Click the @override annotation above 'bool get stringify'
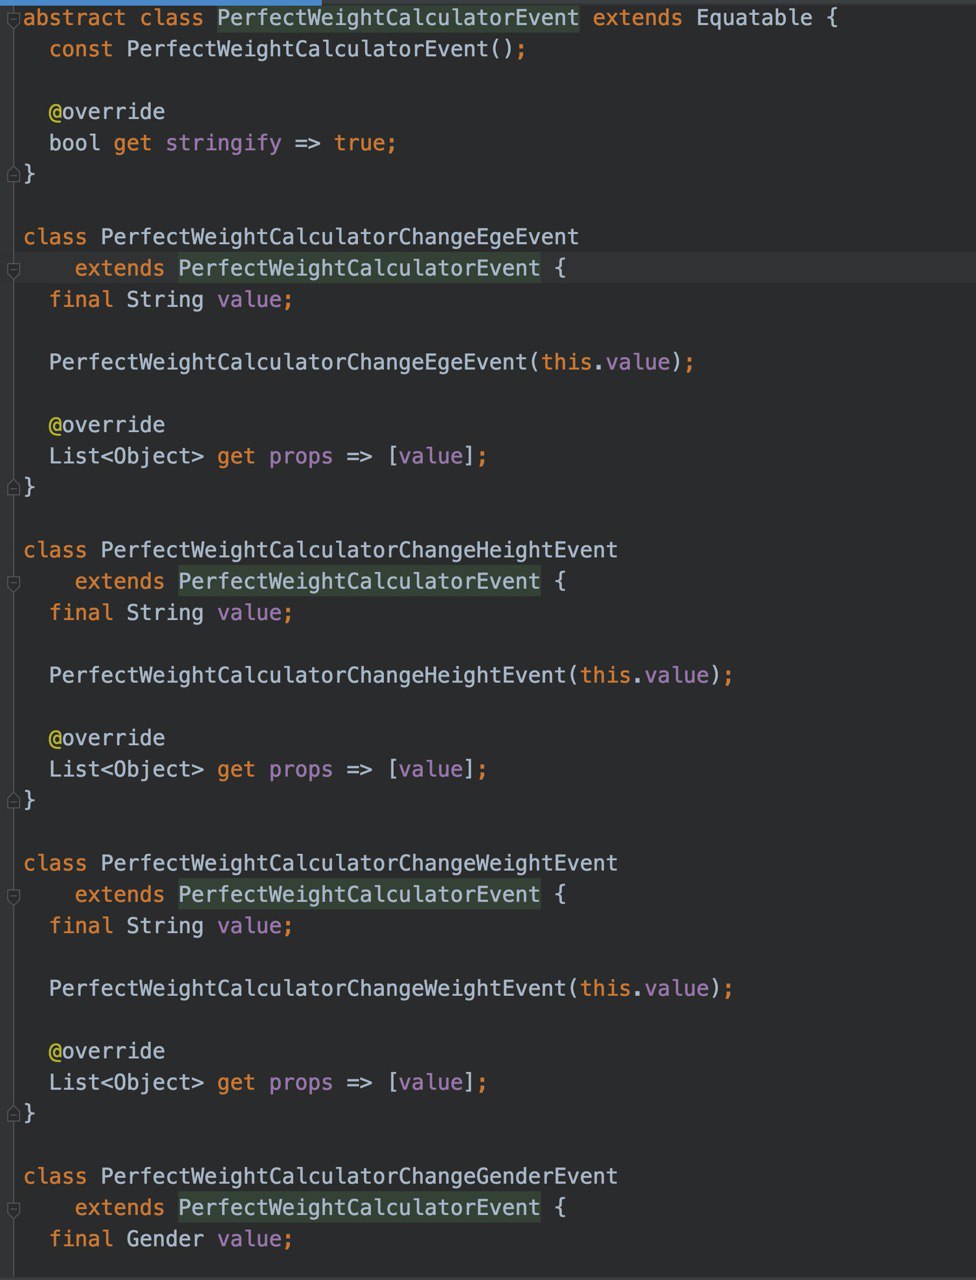976x1280 pixels. point(107,112)
